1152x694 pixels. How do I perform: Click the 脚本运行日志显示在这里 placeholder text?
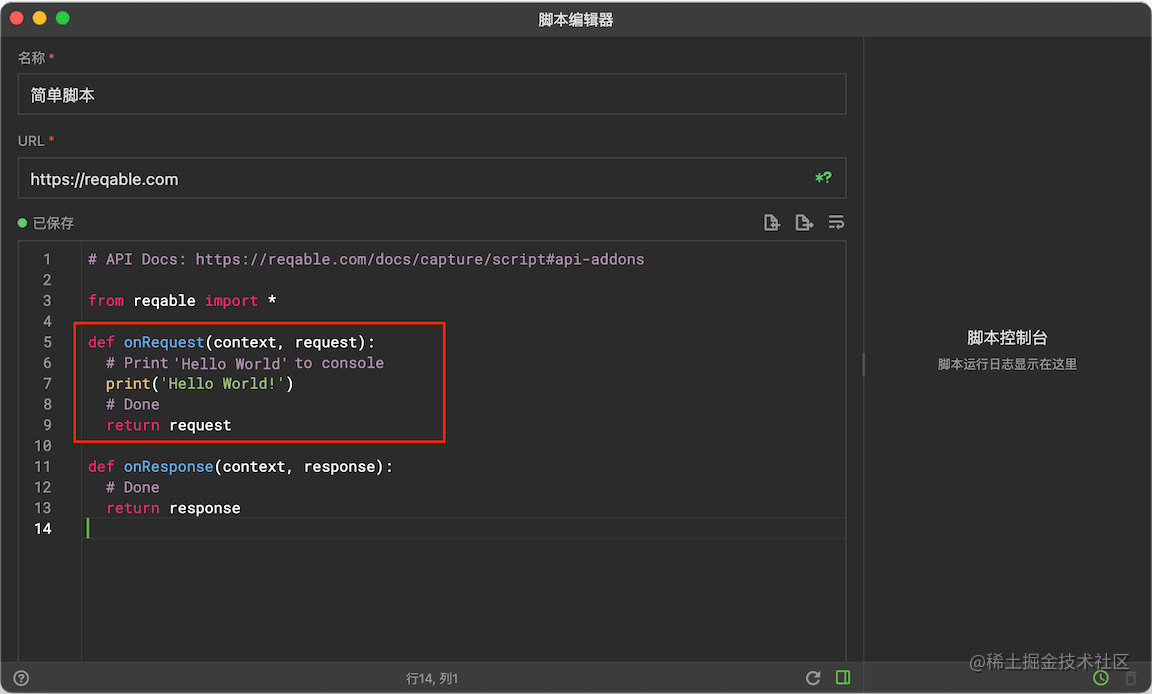tap(1007, 364)
